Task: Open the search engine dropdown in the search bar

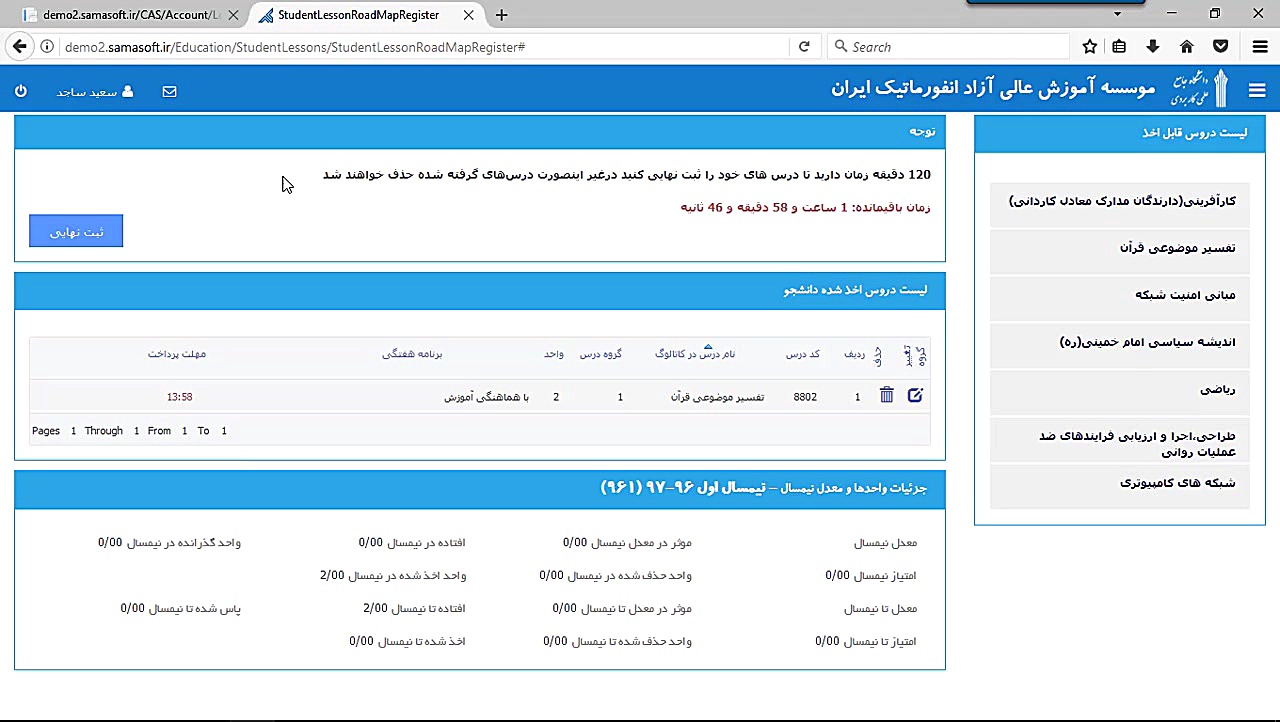Action: (x=842, y=46)
